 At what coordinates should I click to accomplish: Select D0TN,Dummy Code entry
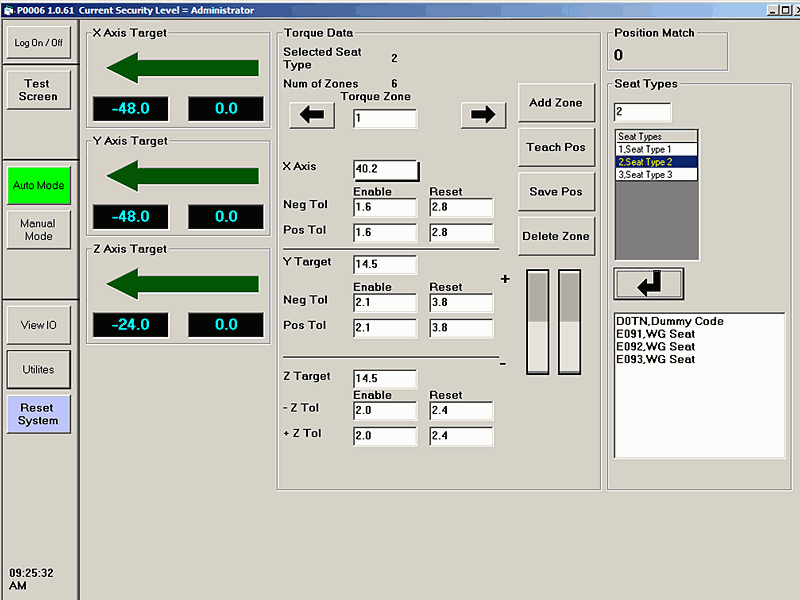point(670,321)
